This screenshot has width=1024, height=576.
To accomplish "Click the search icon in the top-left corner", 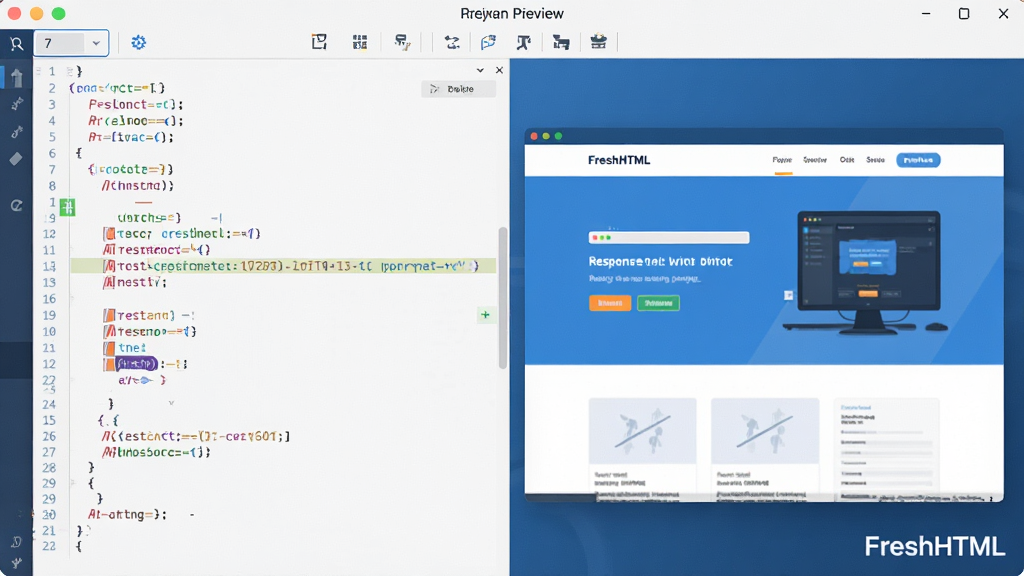I will click(16, 44).
